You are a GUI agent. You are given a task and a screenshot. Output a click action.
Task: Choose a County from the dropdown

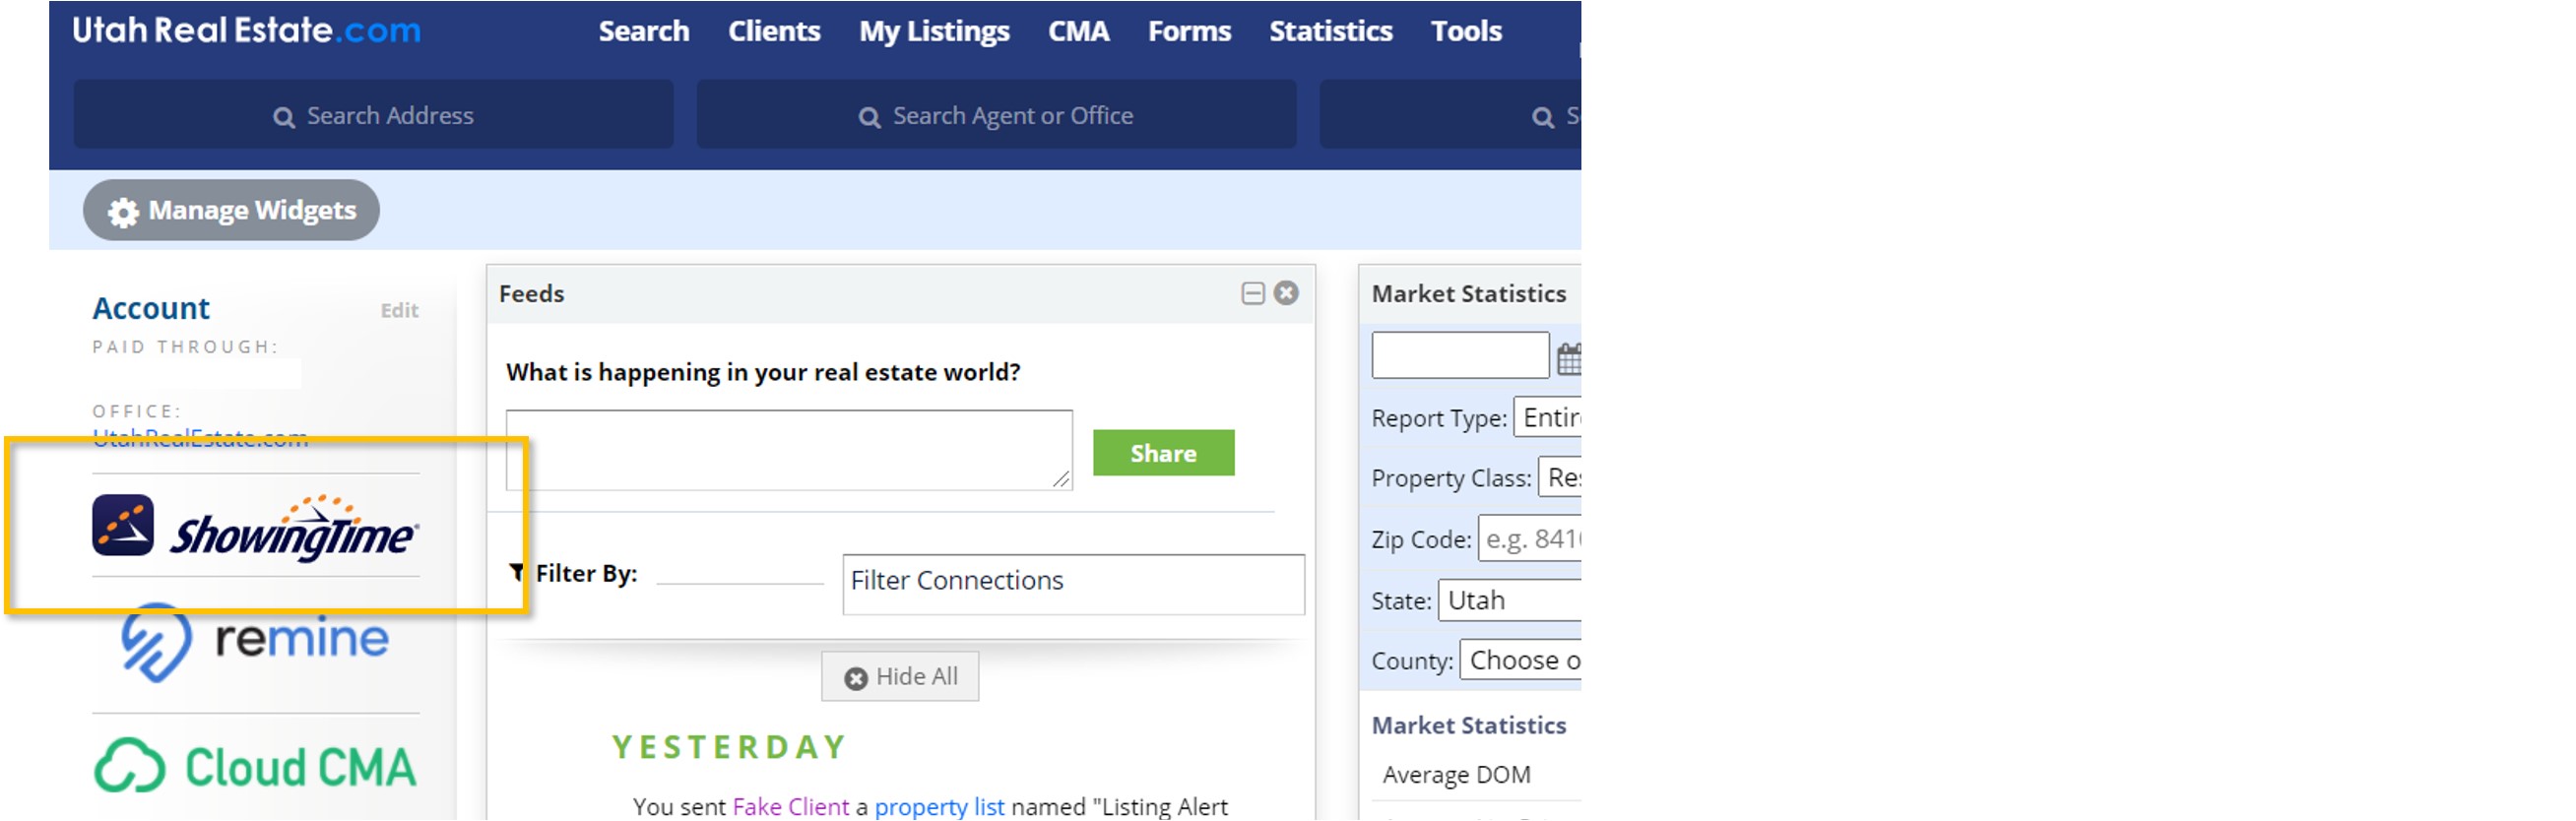[1522, 660]
